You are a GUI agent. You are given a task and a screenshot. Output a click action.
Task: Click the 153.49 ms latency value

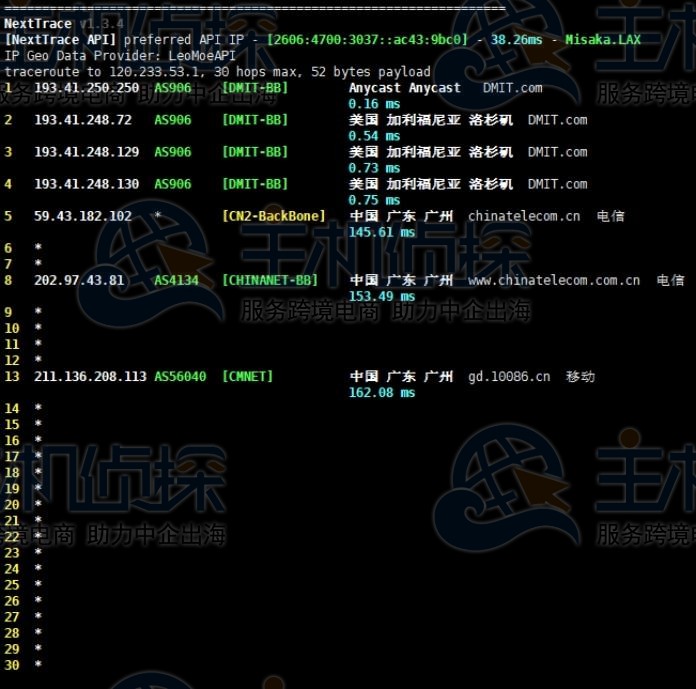[382, 297]
